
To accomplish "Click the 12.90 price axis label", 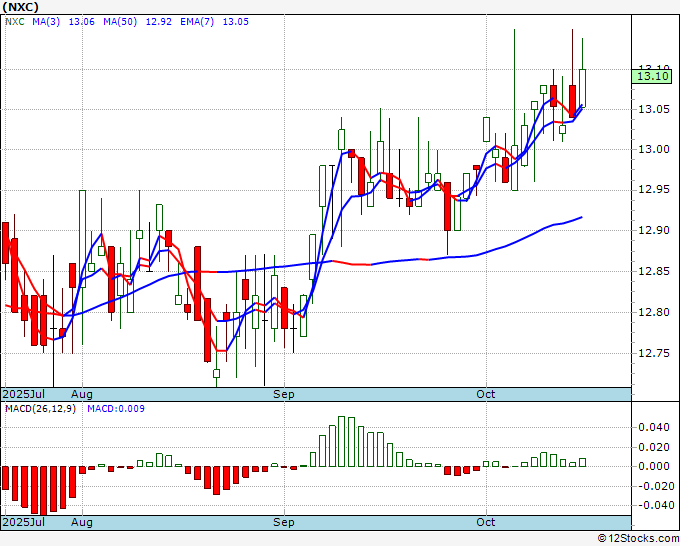I will coord(654,230).
